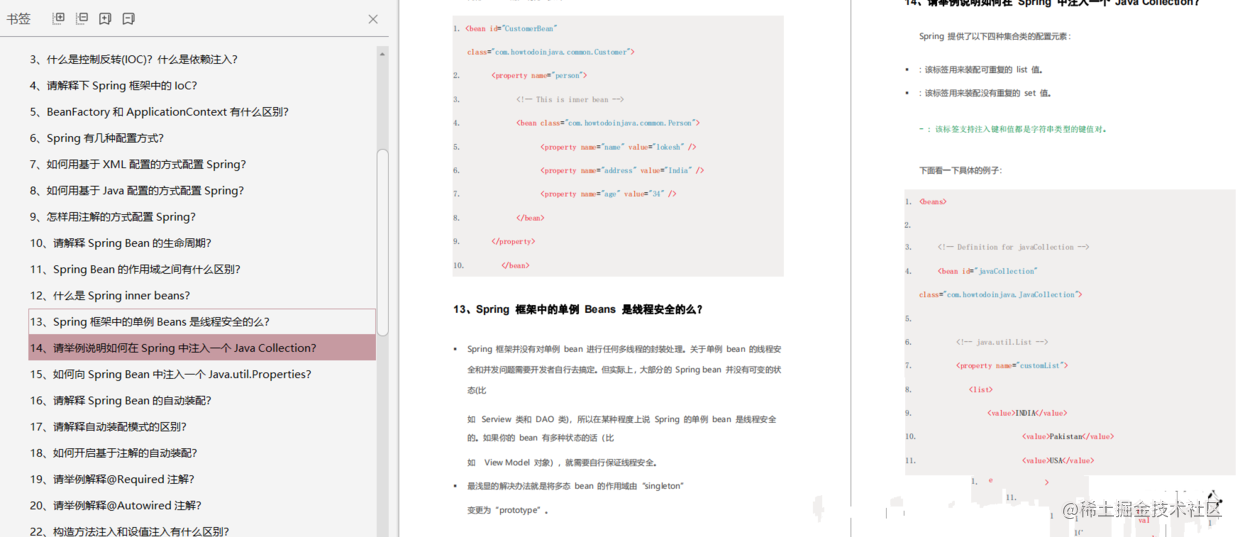Click text Spring 提供了以下四种集合类的配置元素
Viewport: 1240px width, 537px height.
995,36
